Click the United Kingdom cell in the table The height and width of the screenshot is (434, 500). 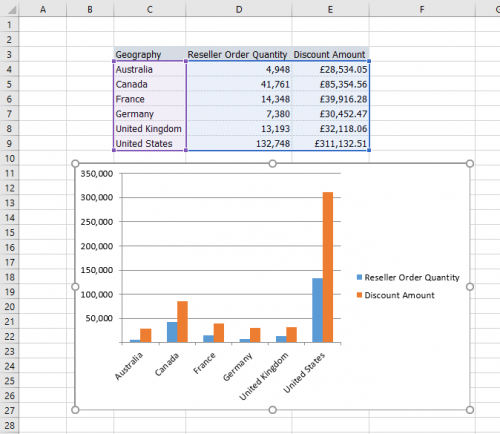pyautogui.click(x=149, y=129)
